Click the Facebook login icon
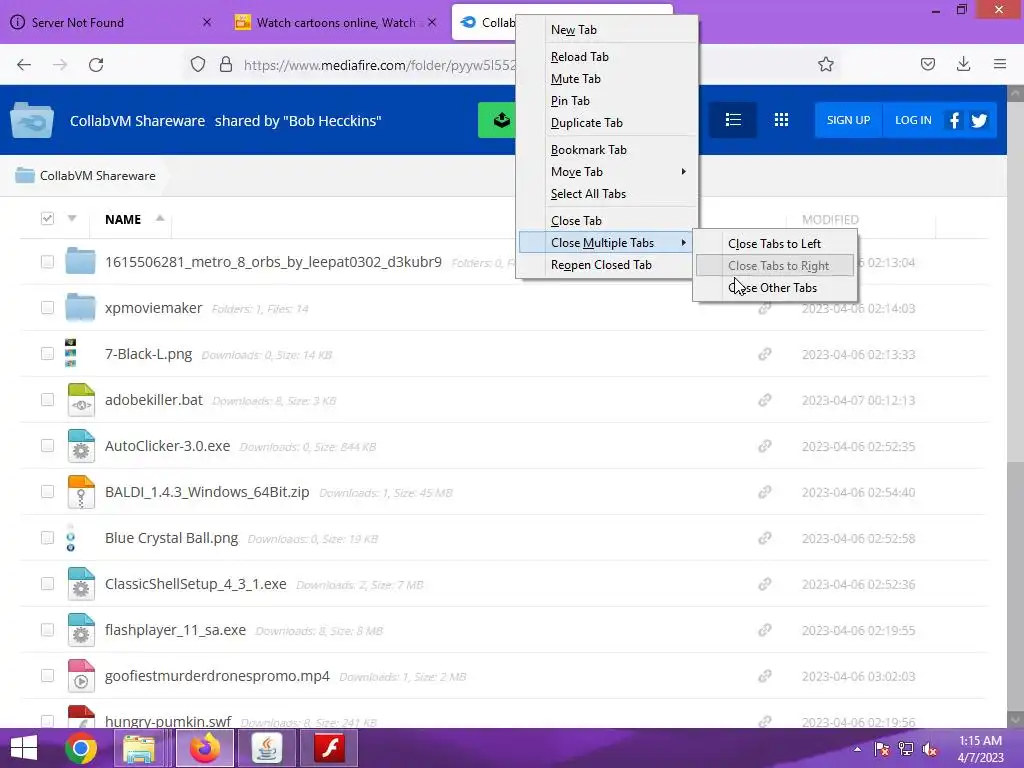 [954, 121]
